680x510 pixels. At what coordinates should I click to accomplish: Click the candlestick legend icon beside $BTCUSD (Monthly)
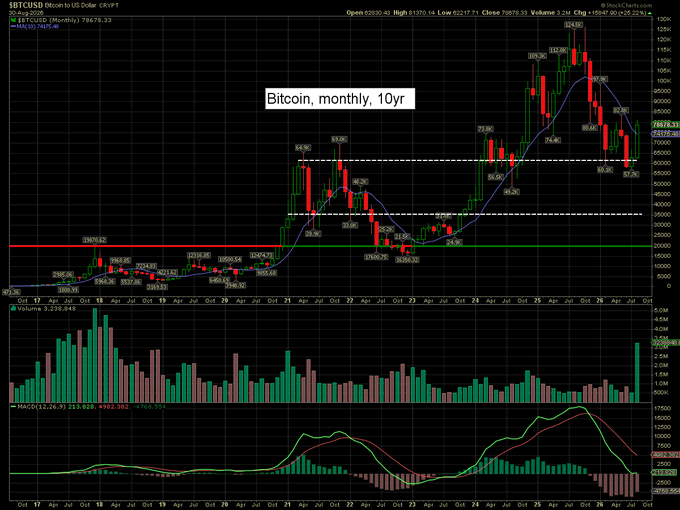point(13,20)
